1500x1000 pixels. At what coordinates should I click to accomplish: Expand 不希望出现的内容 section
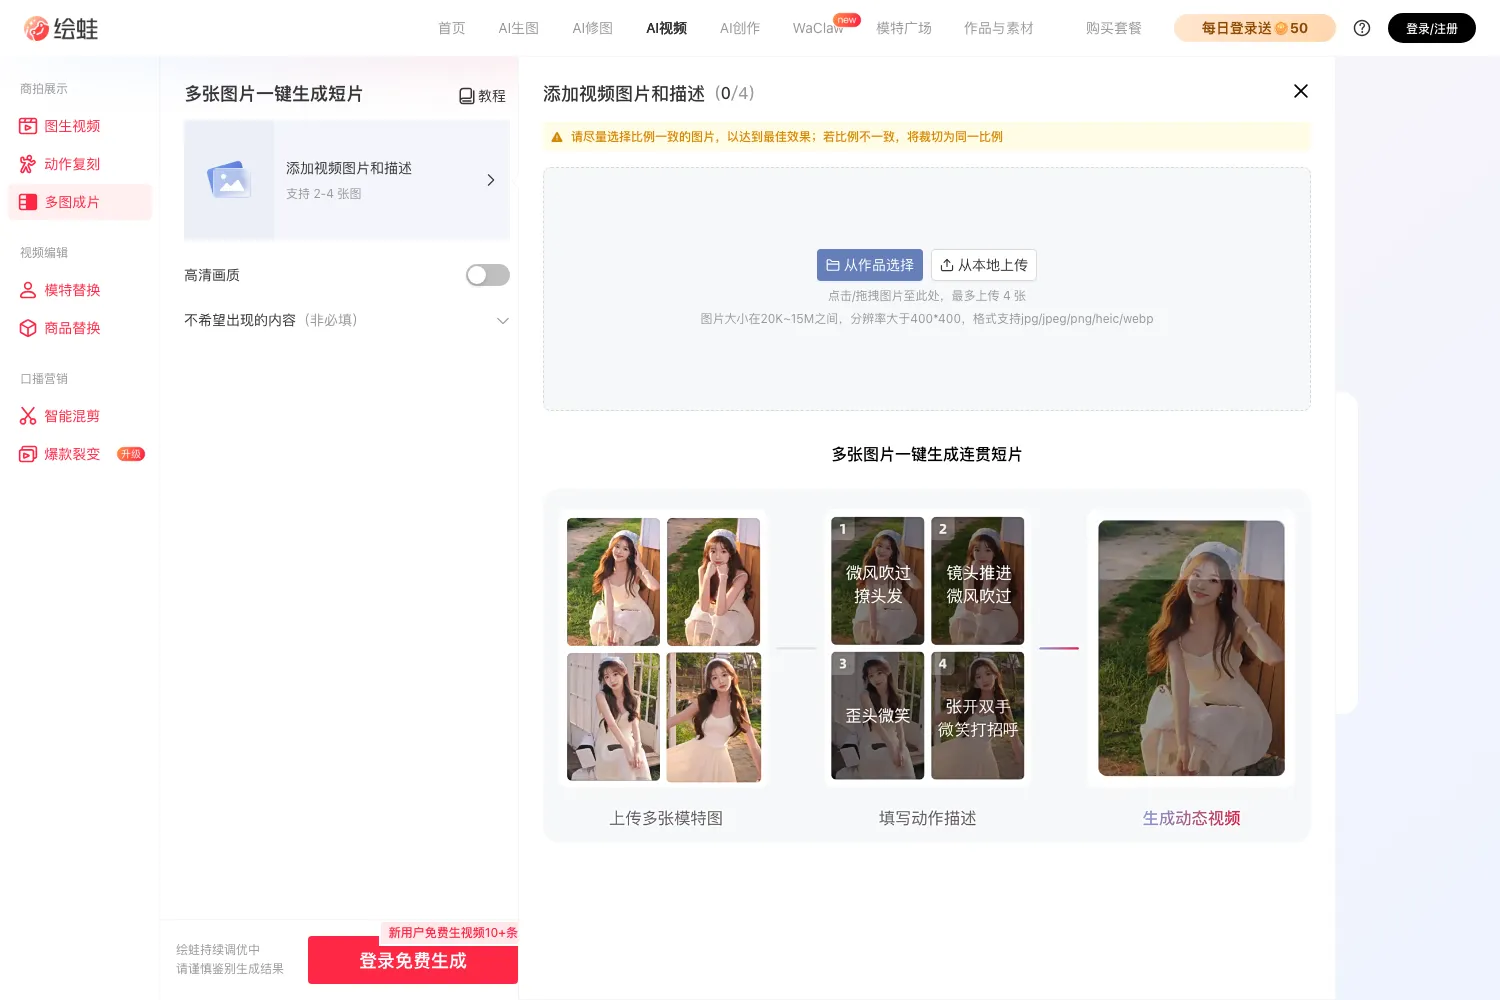(503, 321)
